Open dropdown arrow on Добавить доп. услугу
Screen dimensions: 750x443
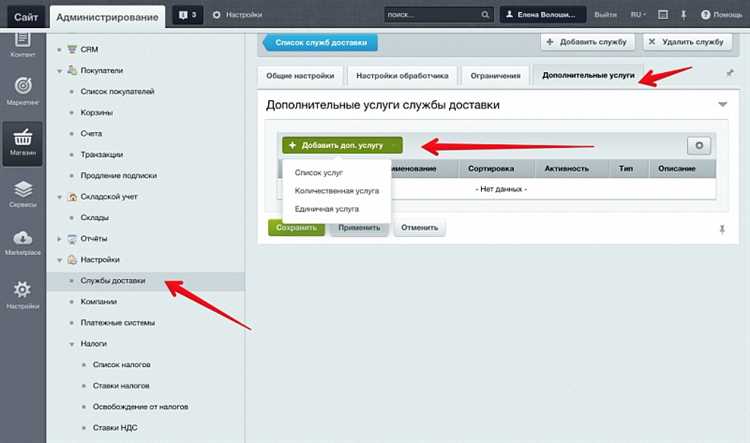pos(394,145)
